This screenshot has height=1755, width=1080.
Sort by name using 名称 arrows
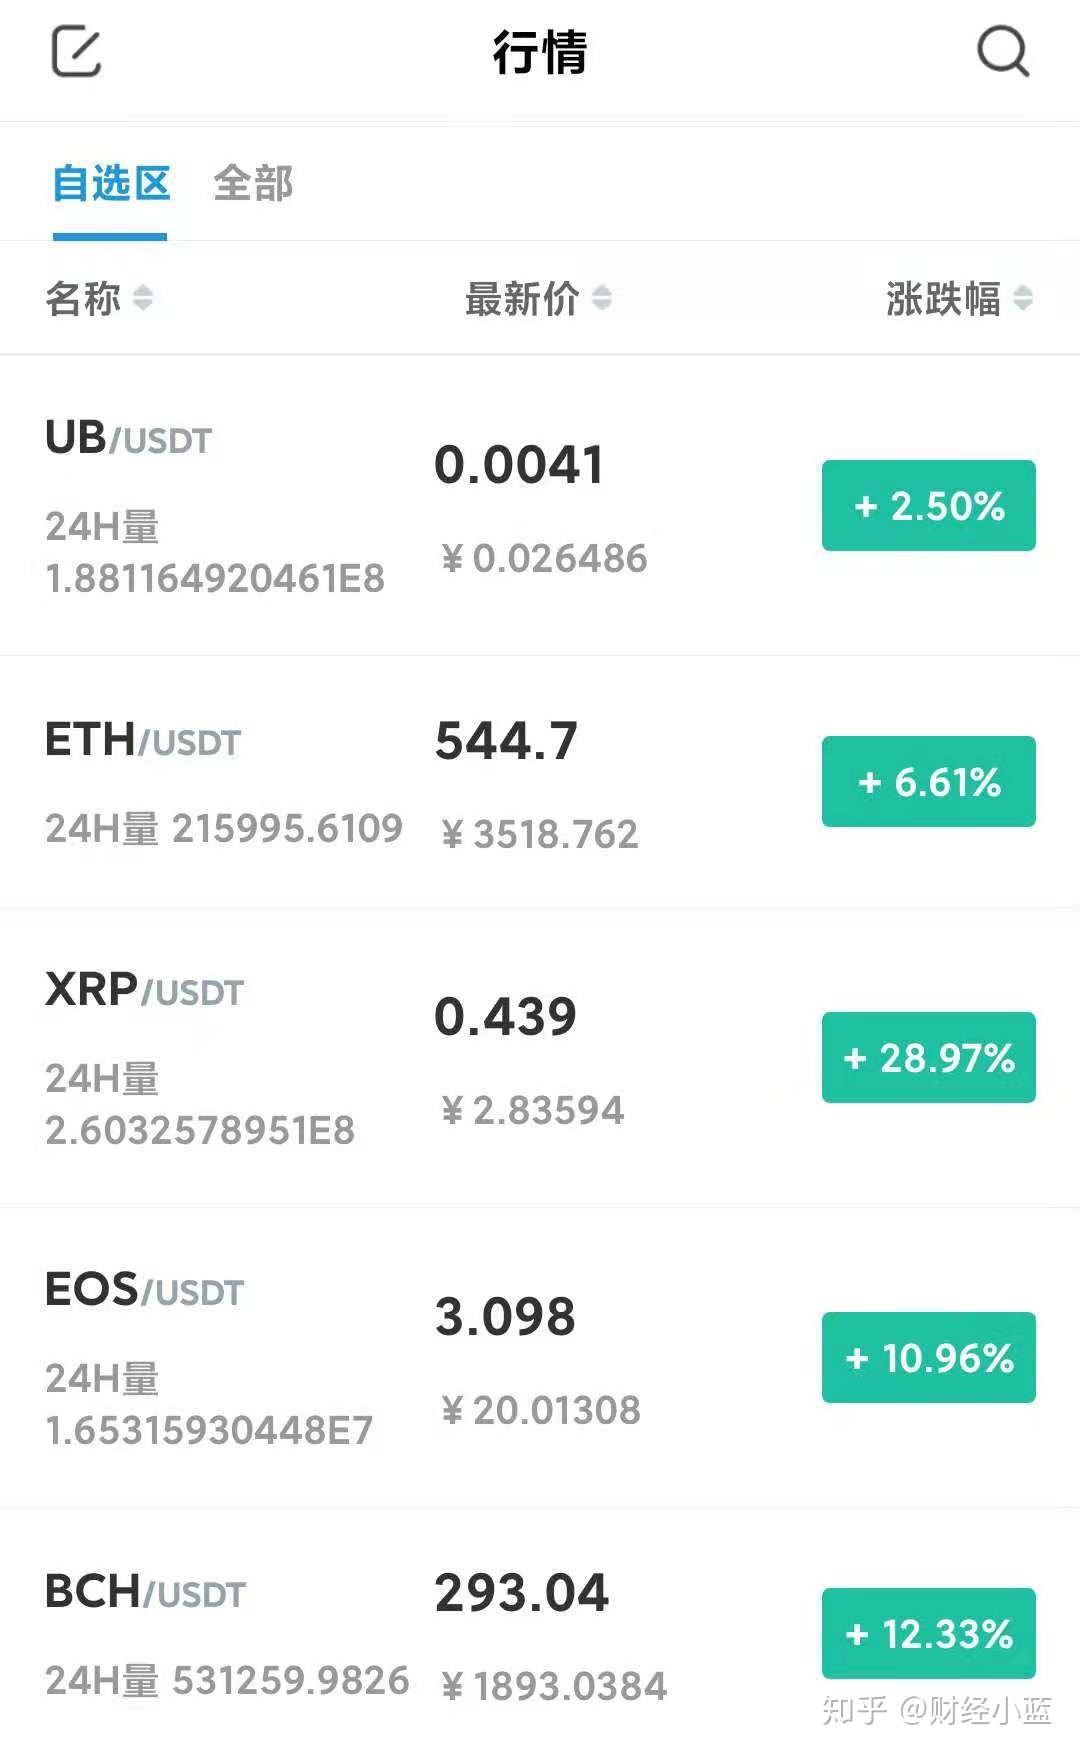coord(143,298)
